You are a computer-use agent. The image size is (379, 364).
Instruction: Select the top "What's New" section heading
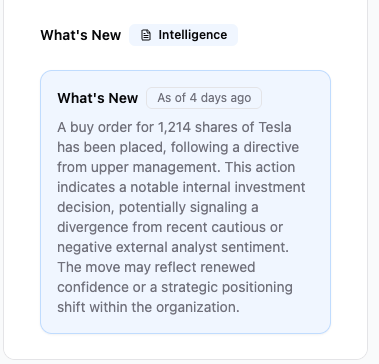(x=81, y=35)
